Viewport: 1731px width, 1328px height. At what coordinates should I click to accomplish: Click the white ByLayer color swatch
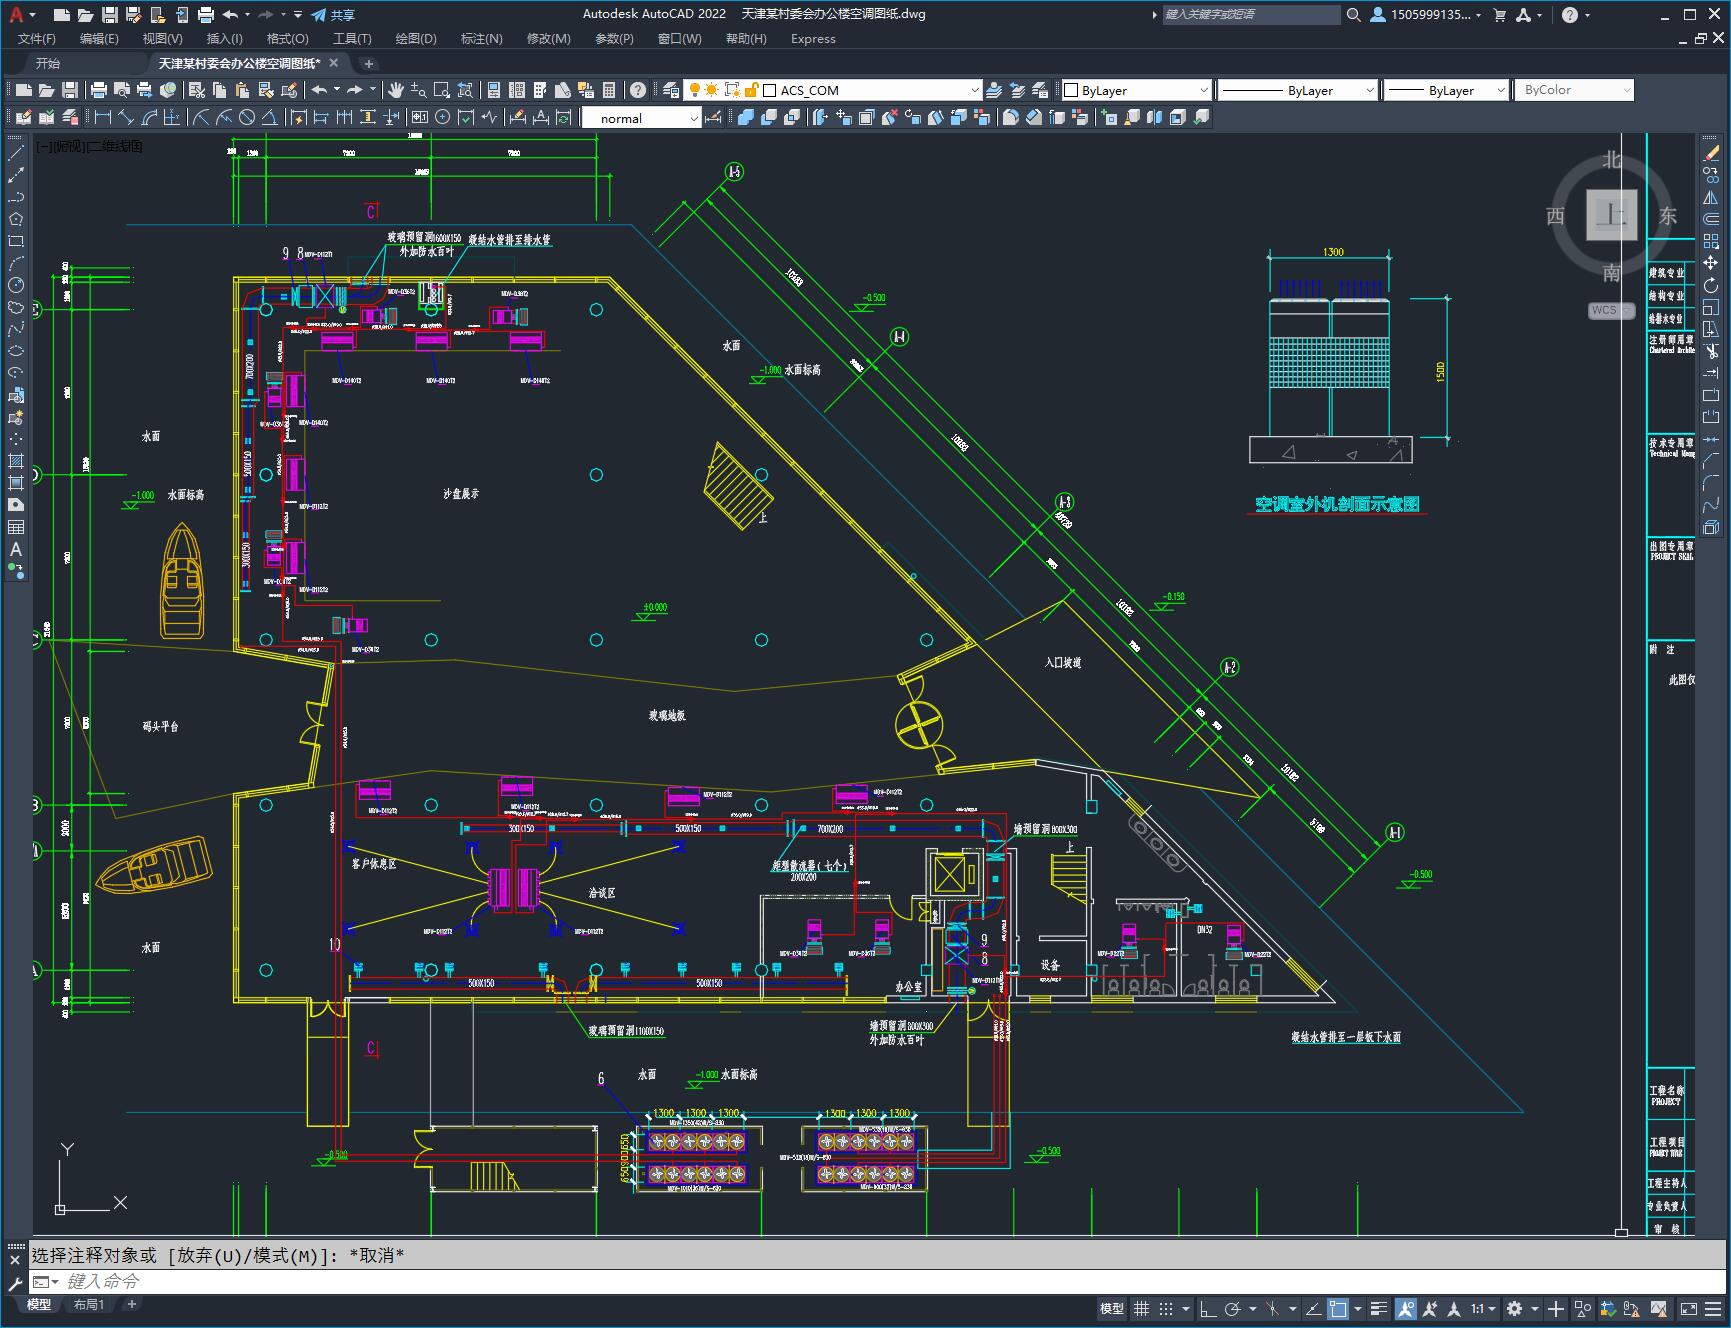[1071, 90]
